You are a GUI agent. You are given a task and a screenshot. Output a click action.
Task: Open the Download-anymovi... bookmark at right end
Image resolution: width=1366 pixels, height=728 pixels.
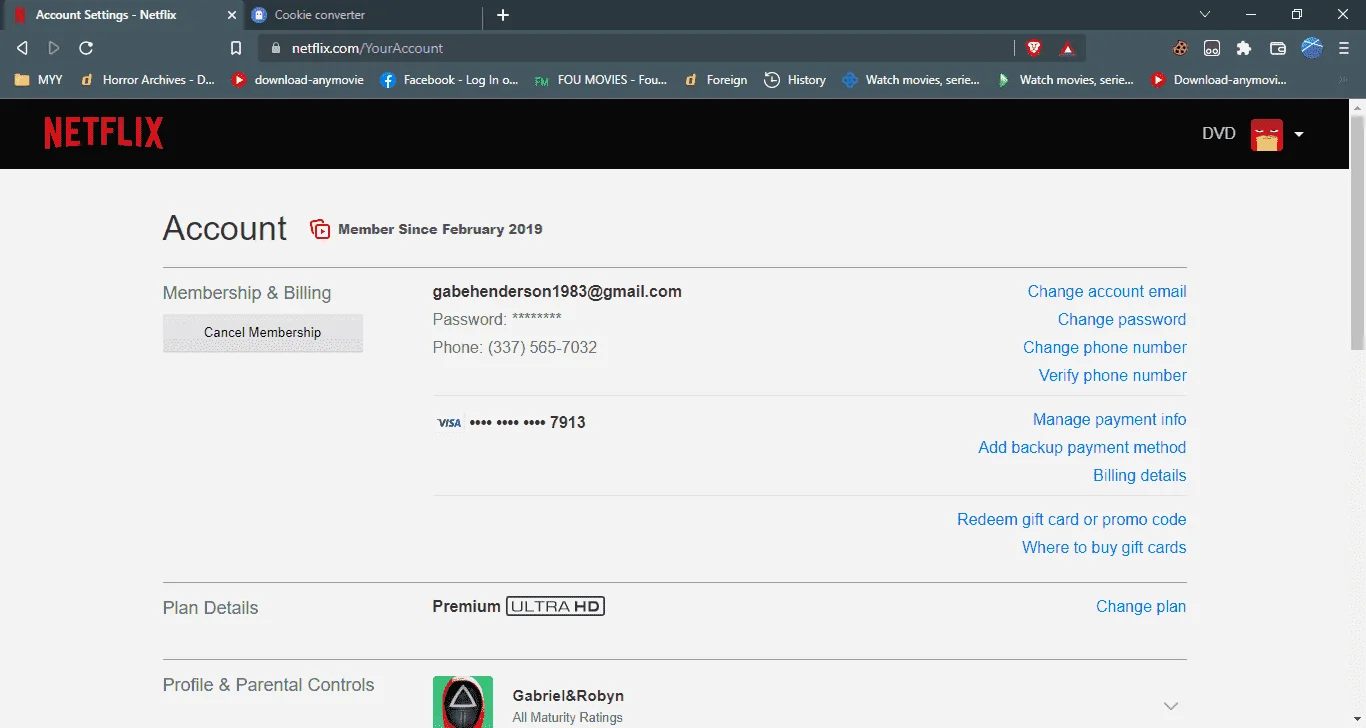click(1219, 80)
